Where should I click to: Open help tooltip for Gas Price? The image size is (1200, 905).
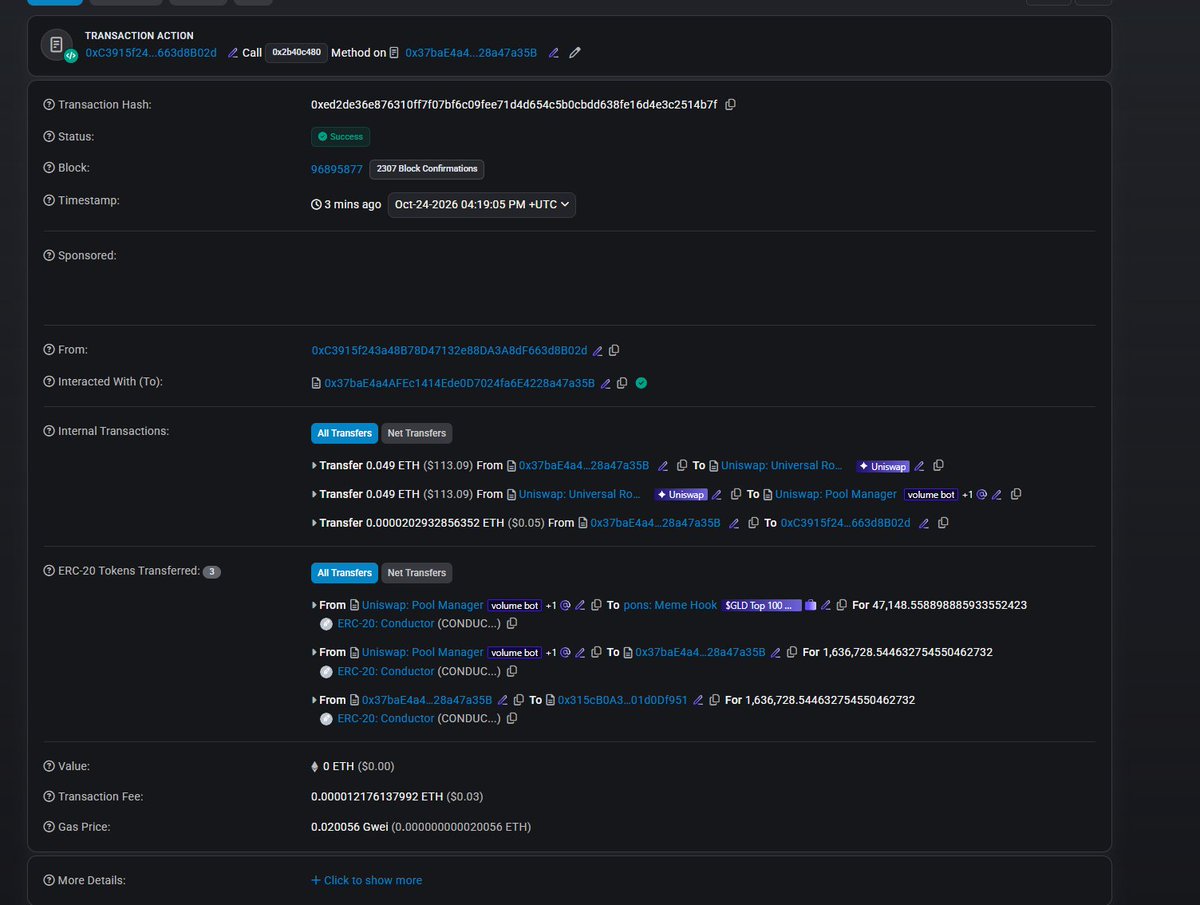click(49, 827)
